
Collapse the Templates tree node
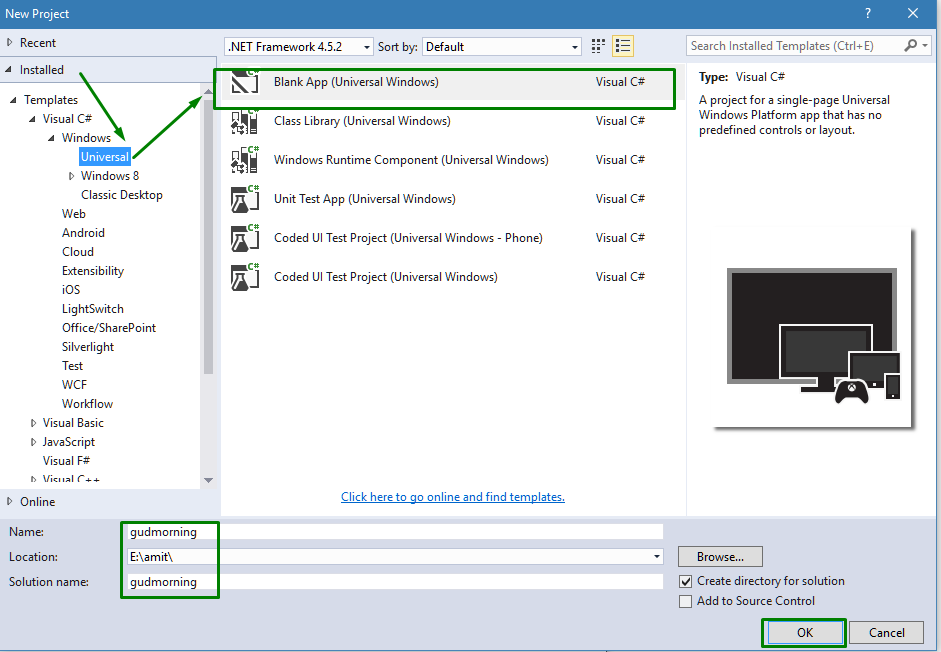click(13, 100)
